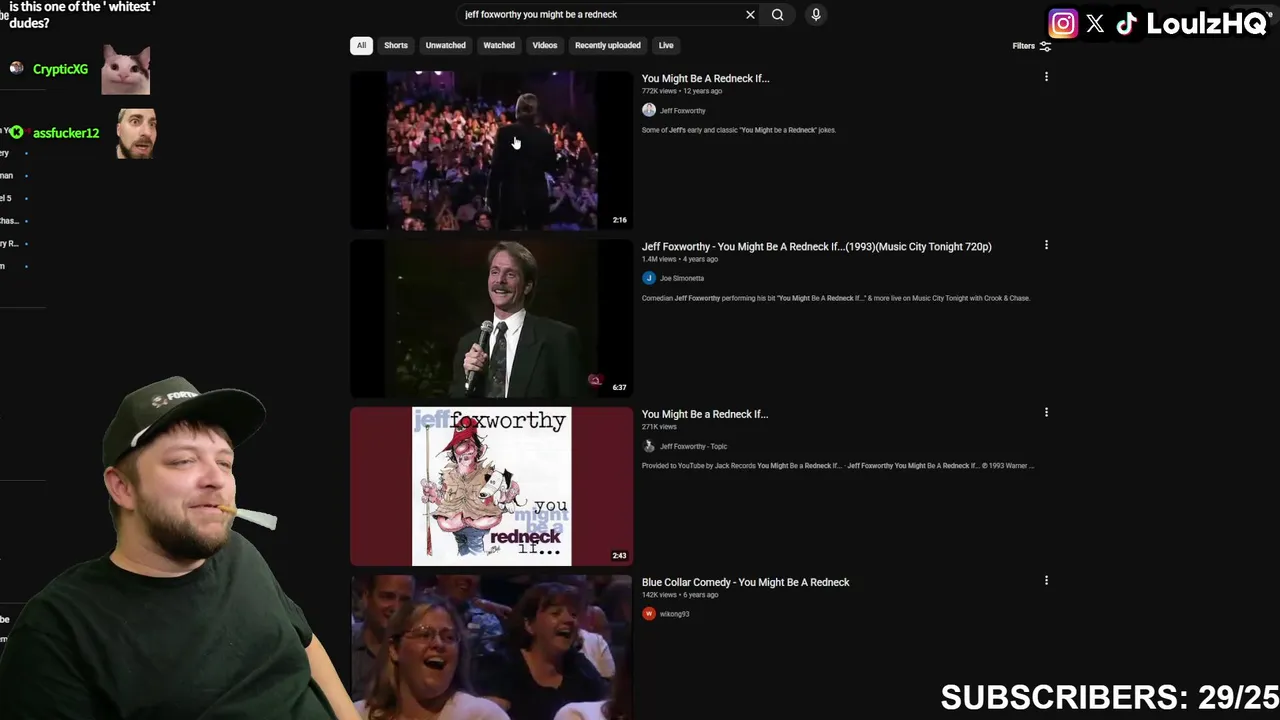Open the 2:16 crowd video thumbnail
Image resolution: width=1280 pixels, height=720 pixels.
(x=491, y=150)
